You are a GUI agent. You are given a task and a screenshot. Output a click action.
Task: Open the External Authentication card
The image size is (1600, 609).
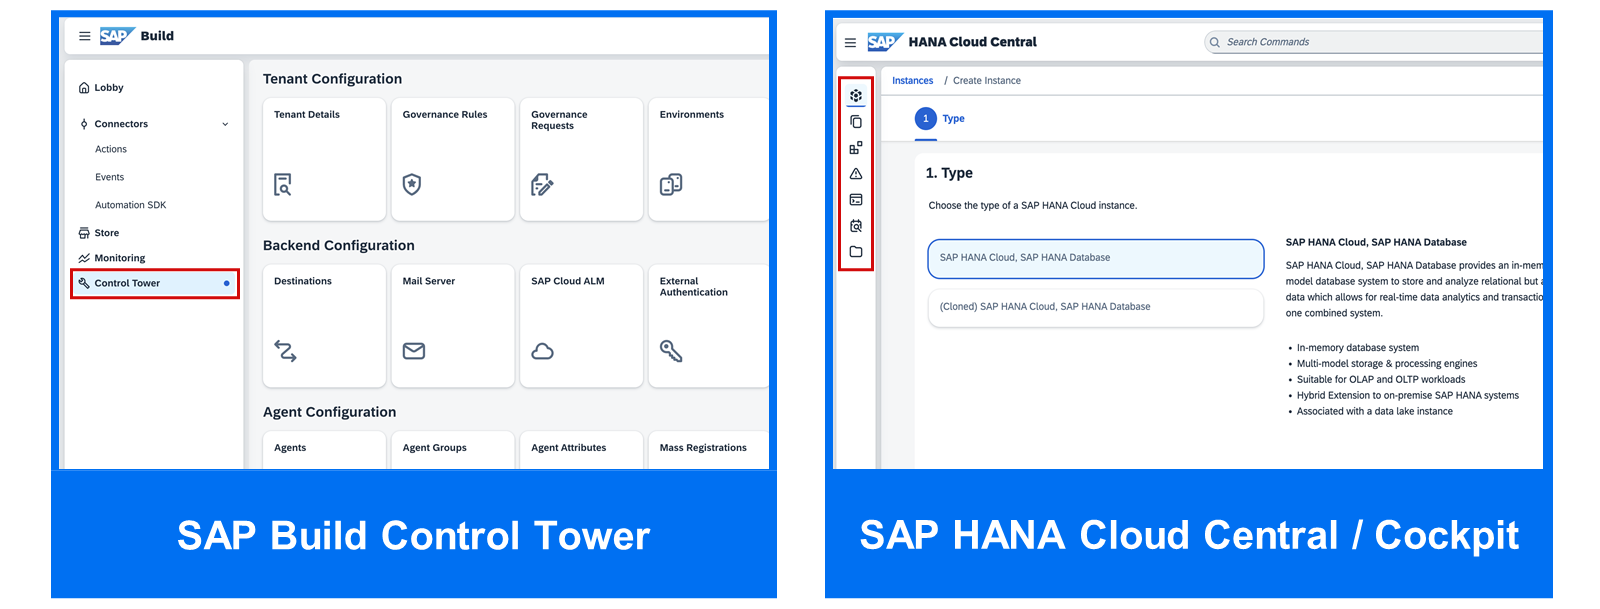coord(709,326)
